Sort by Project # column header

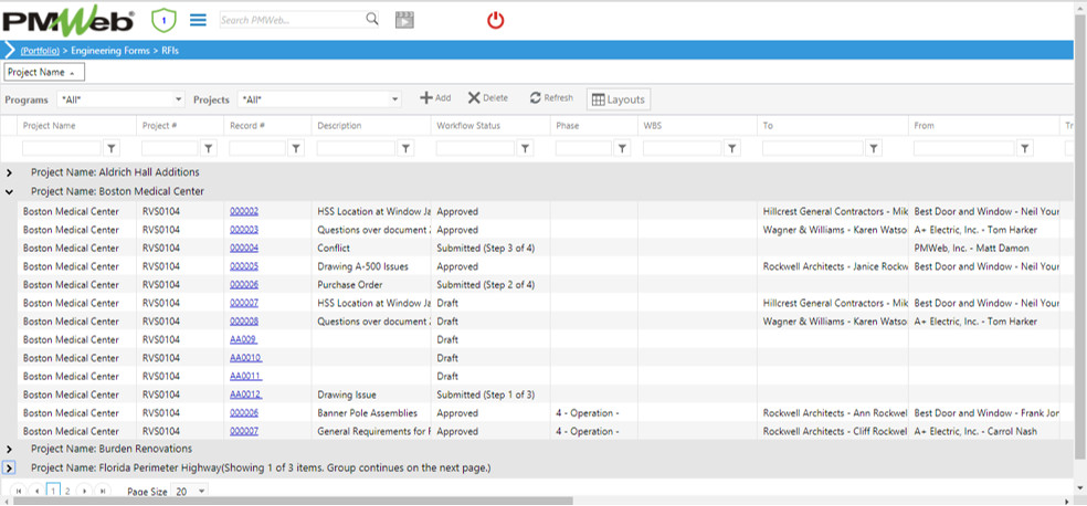pyautogui.click(x=159, y=125)
